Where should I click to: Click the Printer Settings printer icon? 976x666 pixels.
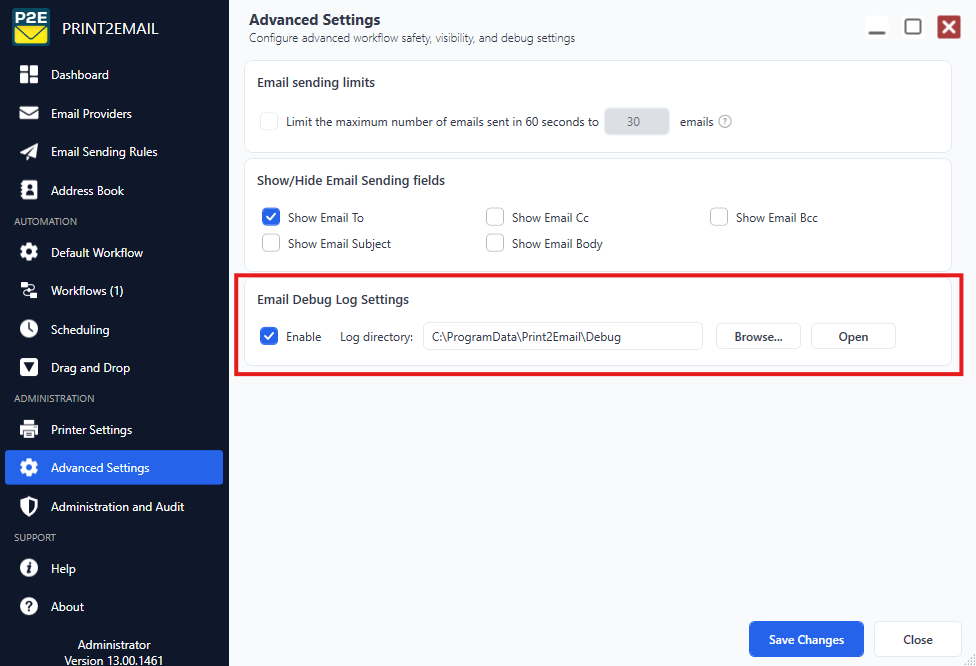[29, 429]
